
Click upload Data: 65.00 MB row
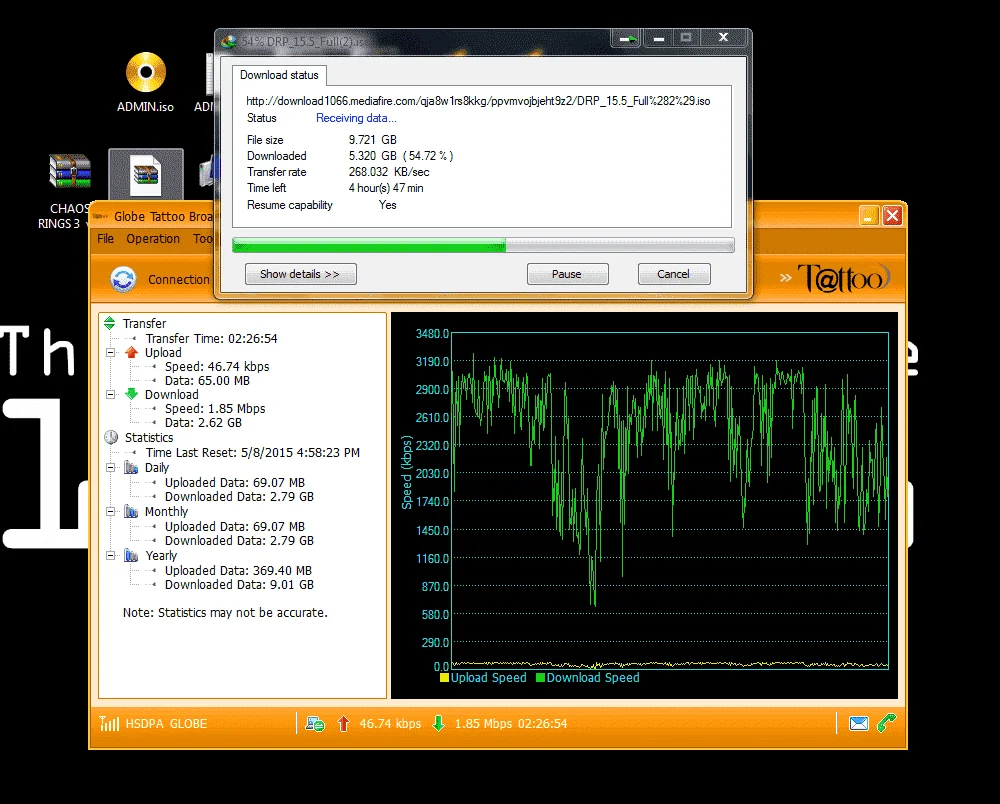pyautogui.click(x=207, y=381)
